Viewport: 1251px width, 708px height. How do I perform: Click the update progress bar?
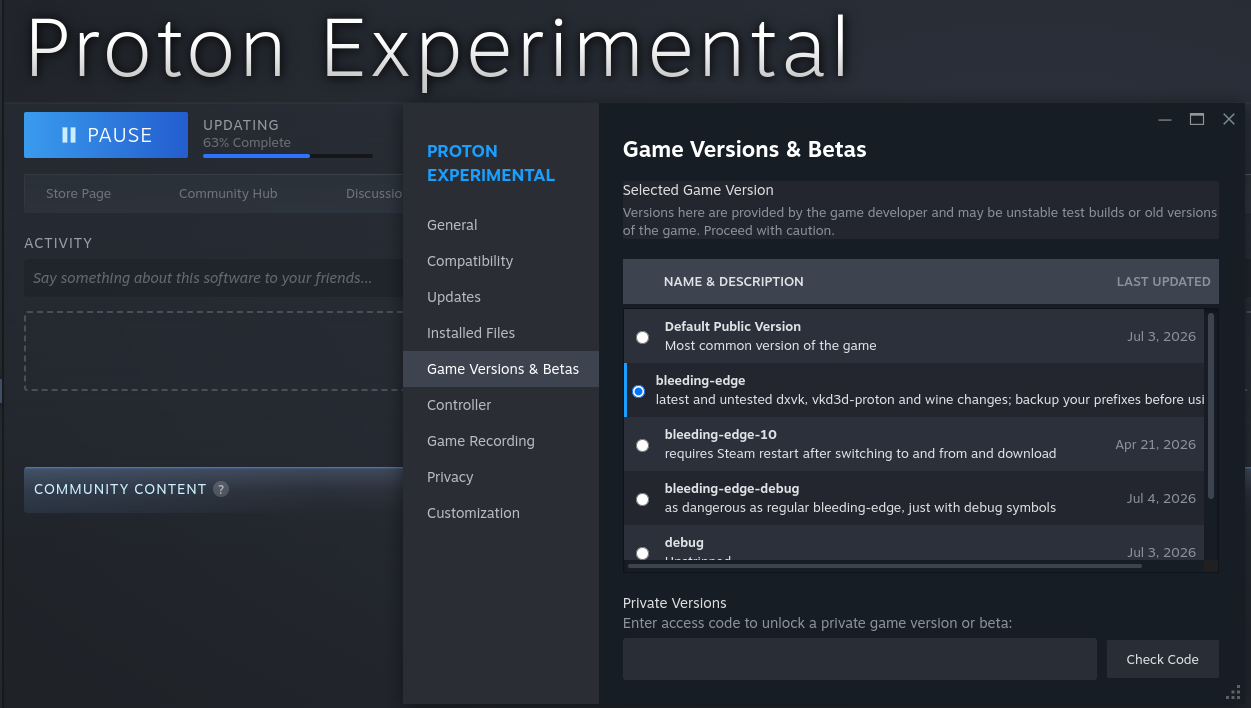[288, 156]
